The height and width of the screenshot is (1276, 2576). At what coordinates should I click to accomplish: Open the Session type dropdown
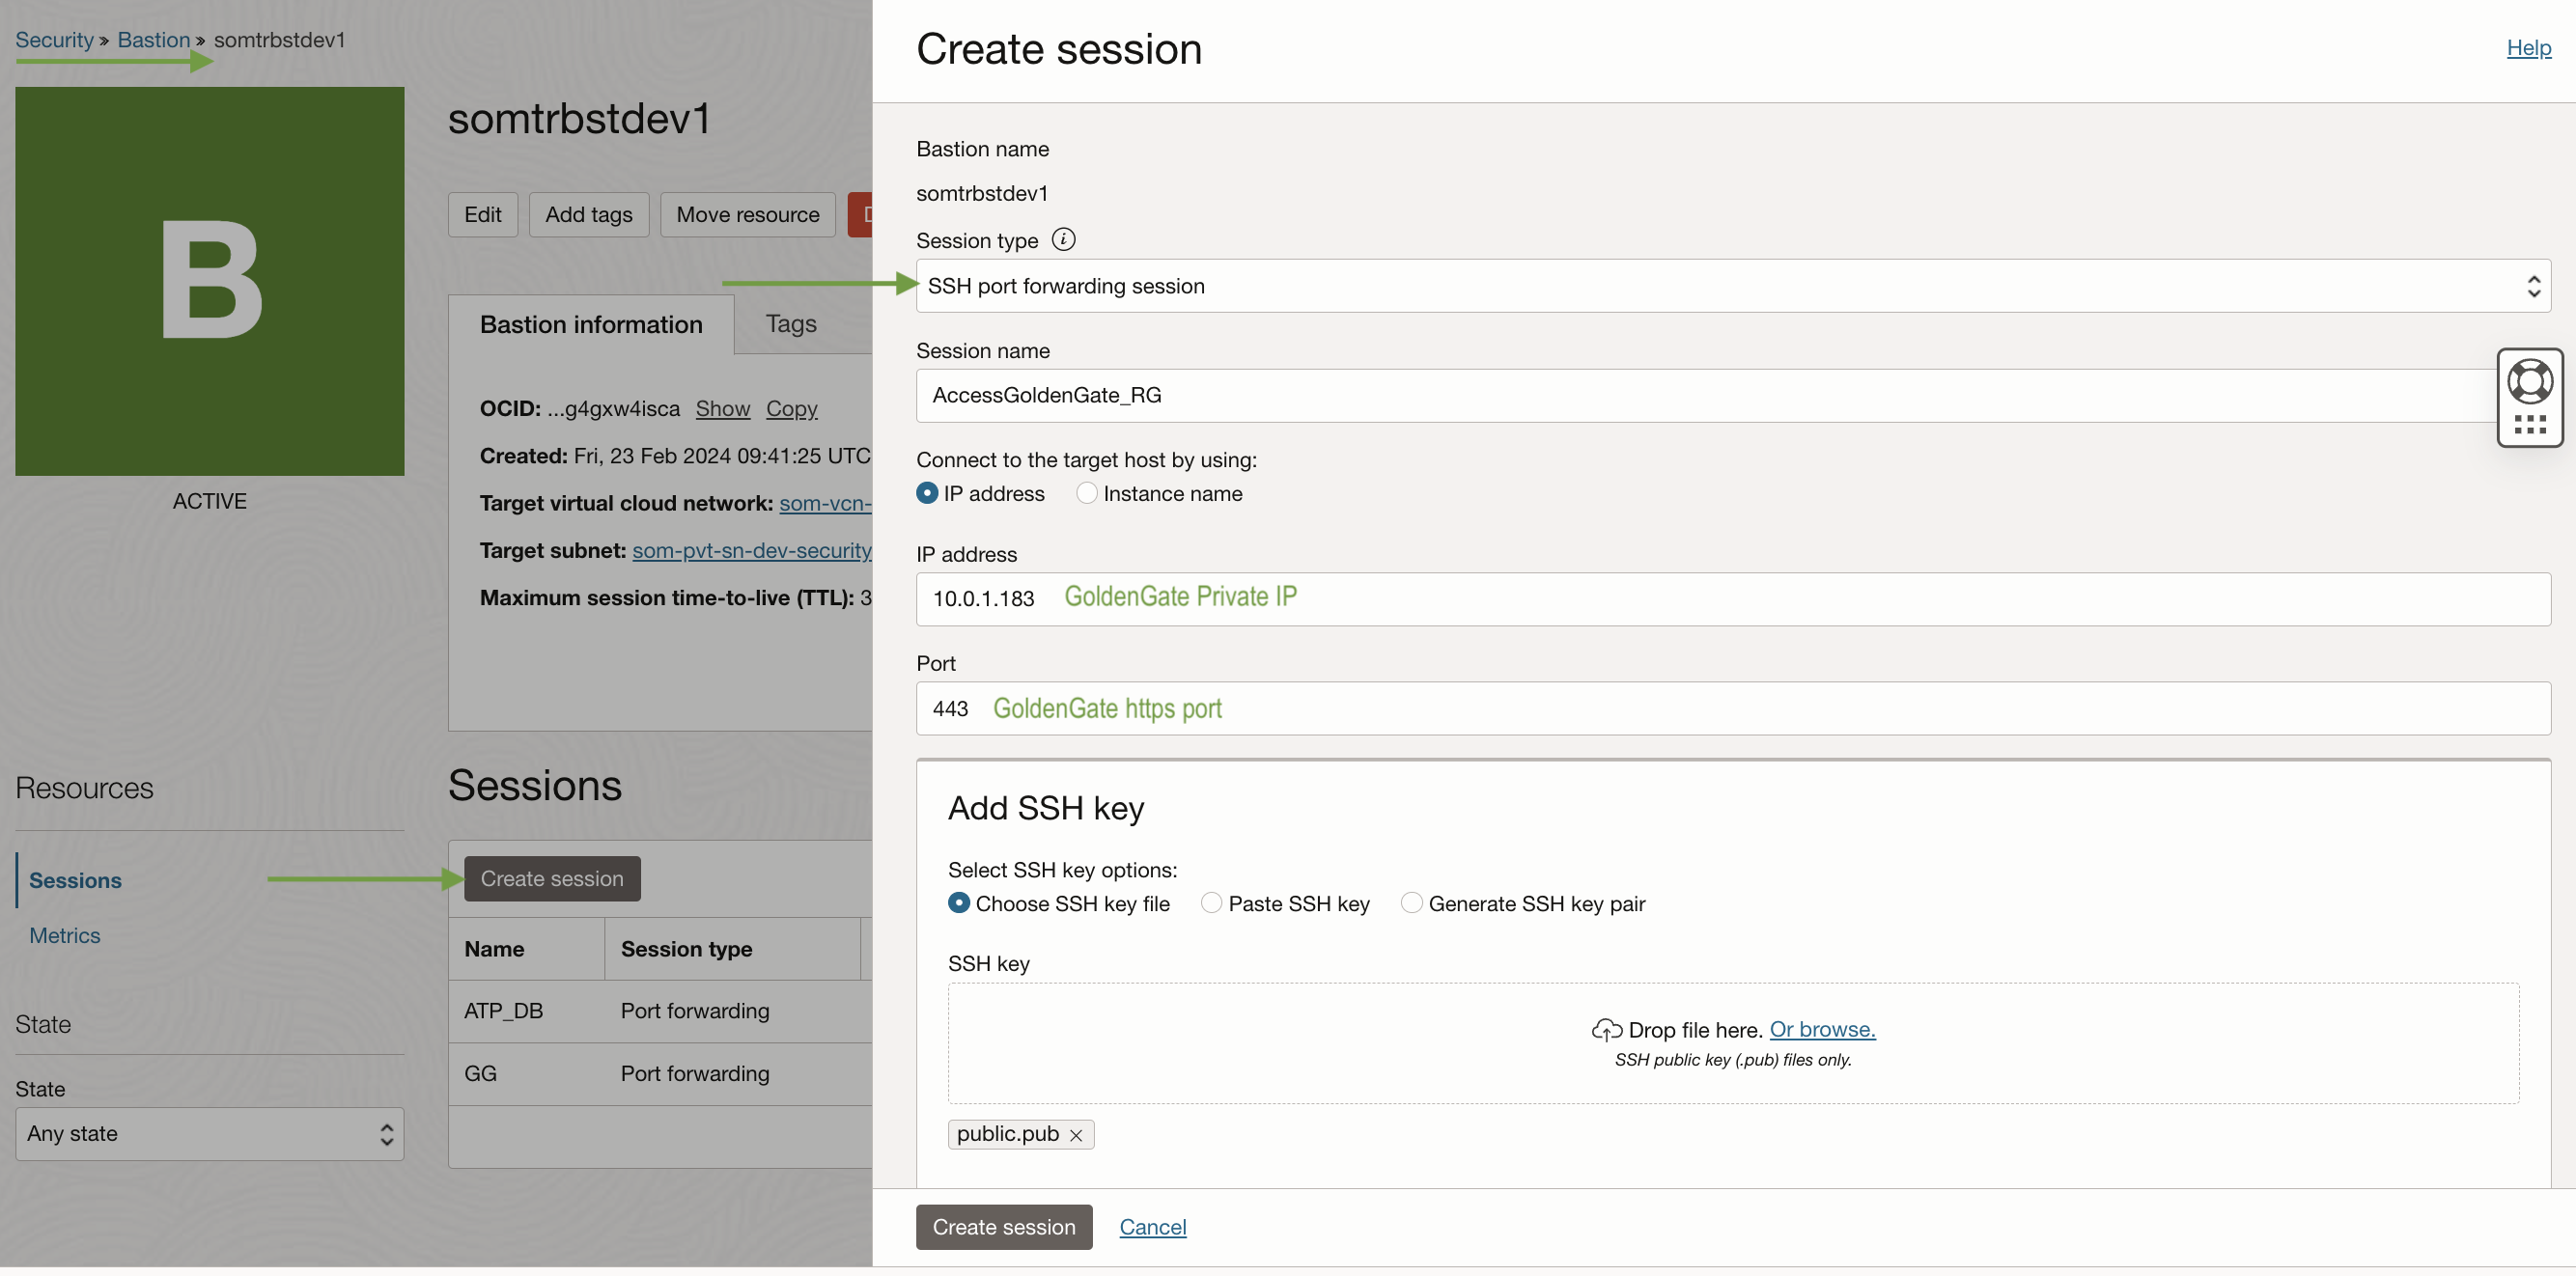coord(1732,286)
